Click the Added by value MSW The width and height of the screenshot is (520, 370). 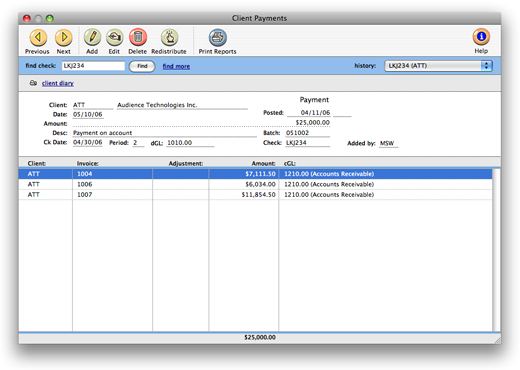(x=388, y=143)
